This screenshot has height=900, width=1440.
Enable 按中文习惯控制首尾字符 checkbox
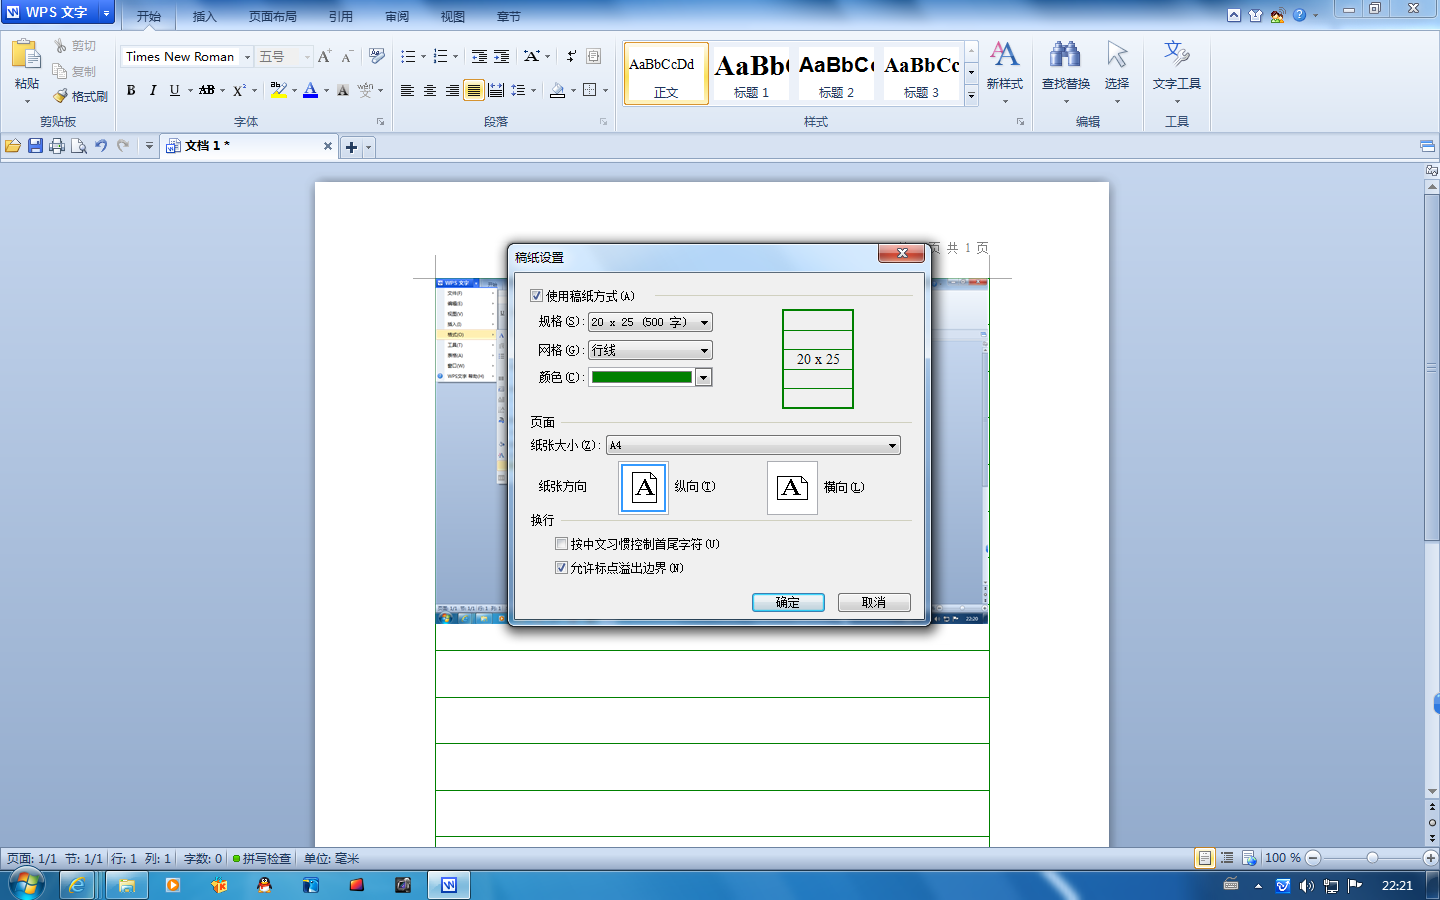pyautogui.click(x=561, y=544)
